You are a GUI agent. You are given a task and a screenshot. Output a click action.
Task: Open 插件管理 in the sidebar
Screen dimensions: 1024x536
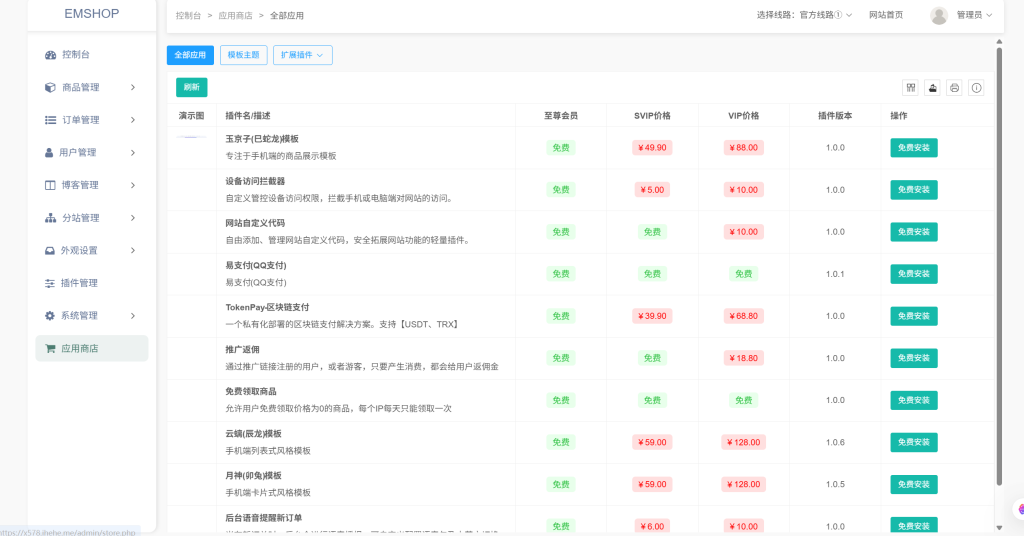click(91, 283)
